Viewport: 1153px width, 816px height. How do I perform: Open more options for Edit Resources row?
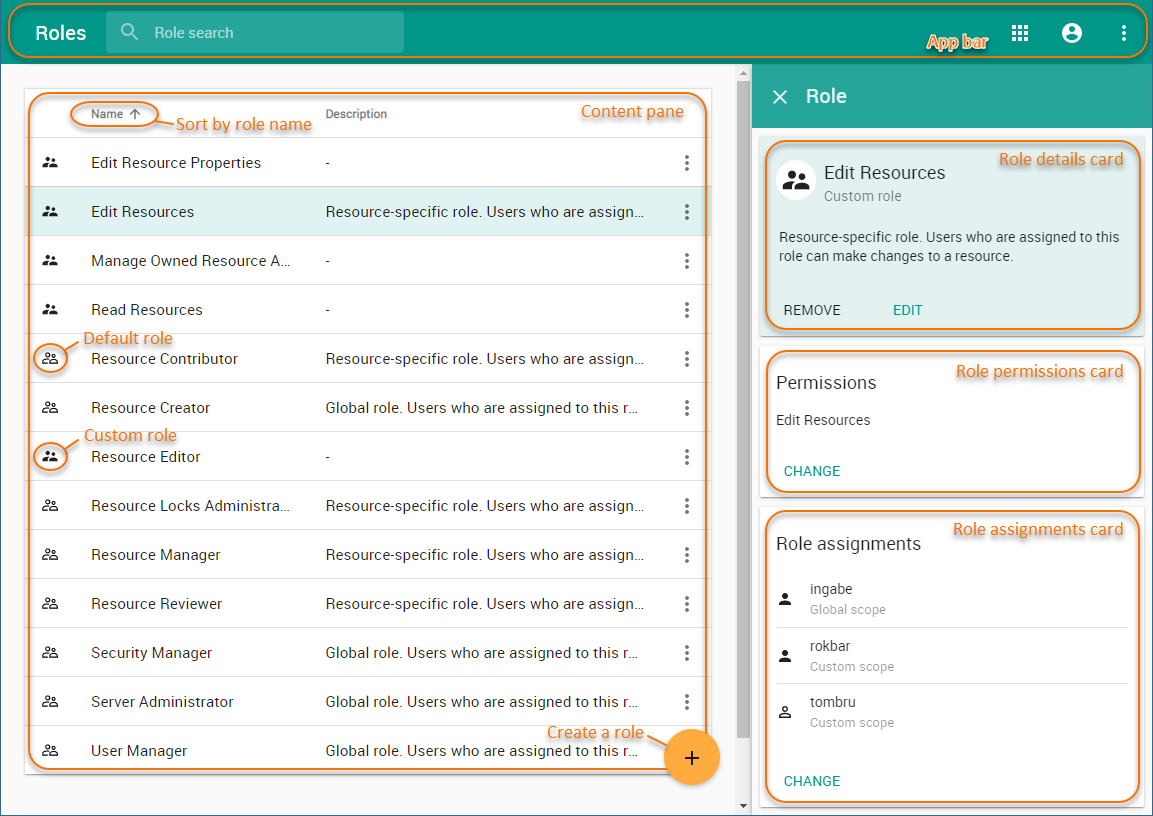pos(686,212)
